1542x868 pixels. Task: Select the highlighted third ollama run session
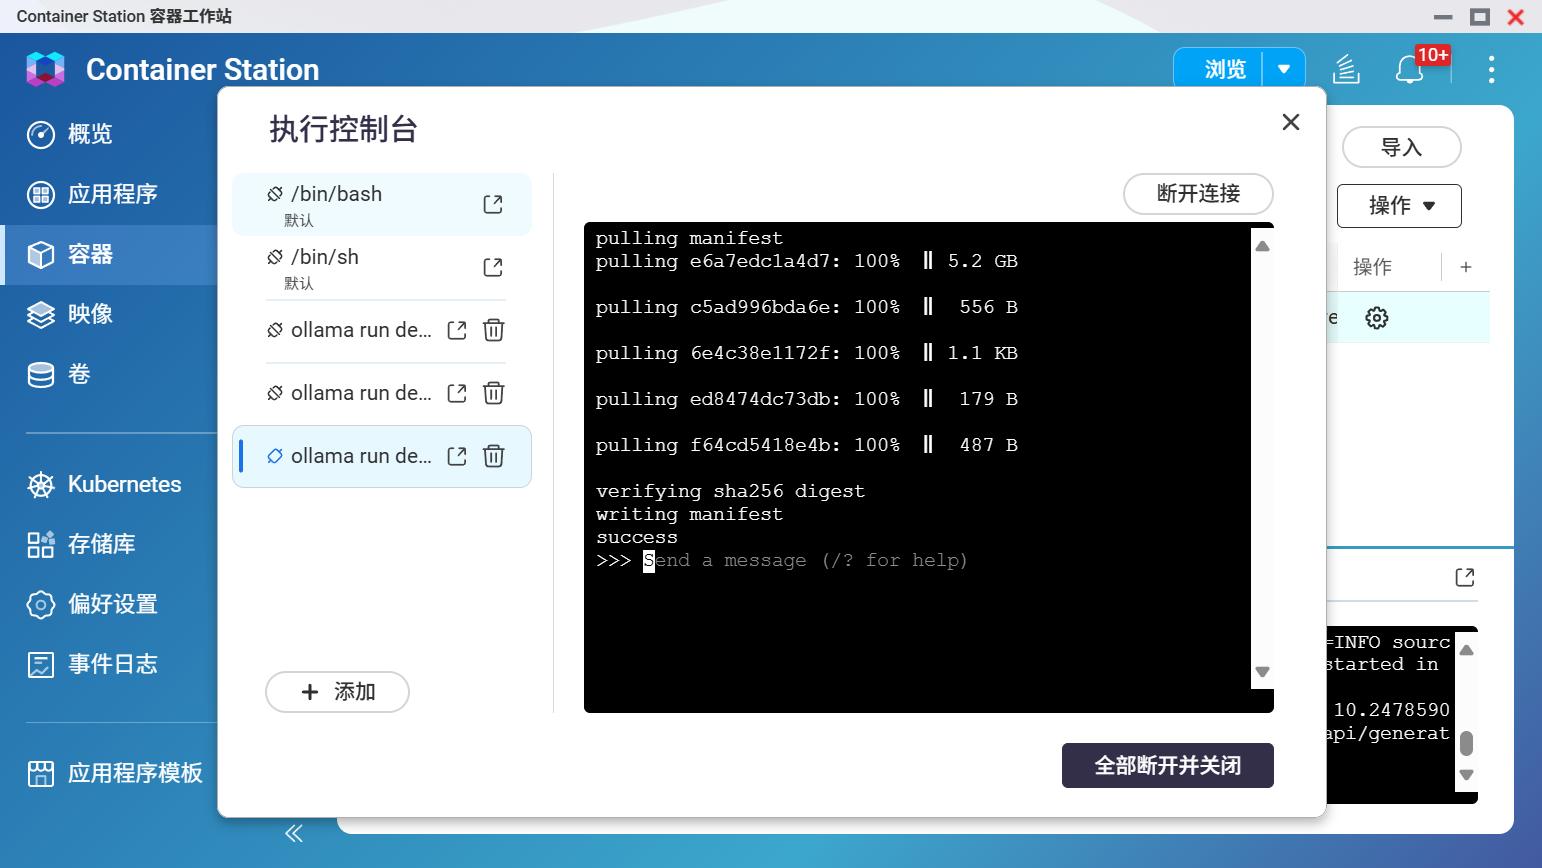pos(382,456)
